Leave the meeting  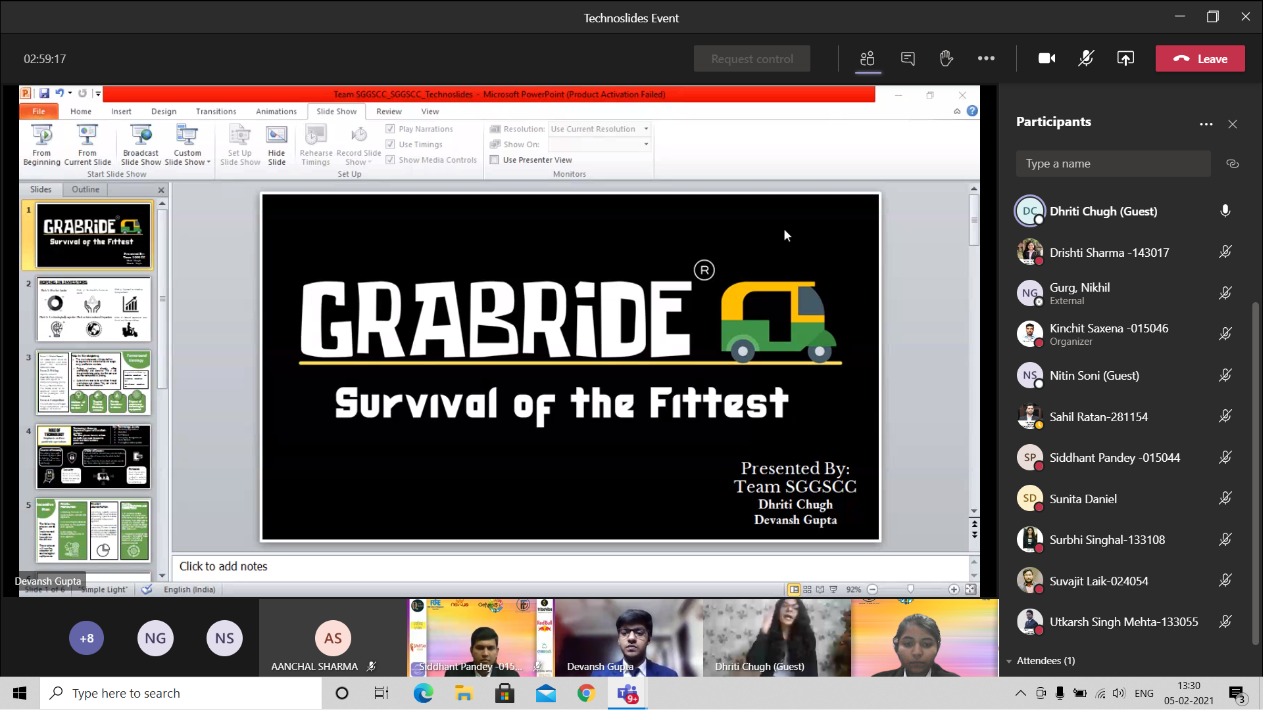(1199, 59)
